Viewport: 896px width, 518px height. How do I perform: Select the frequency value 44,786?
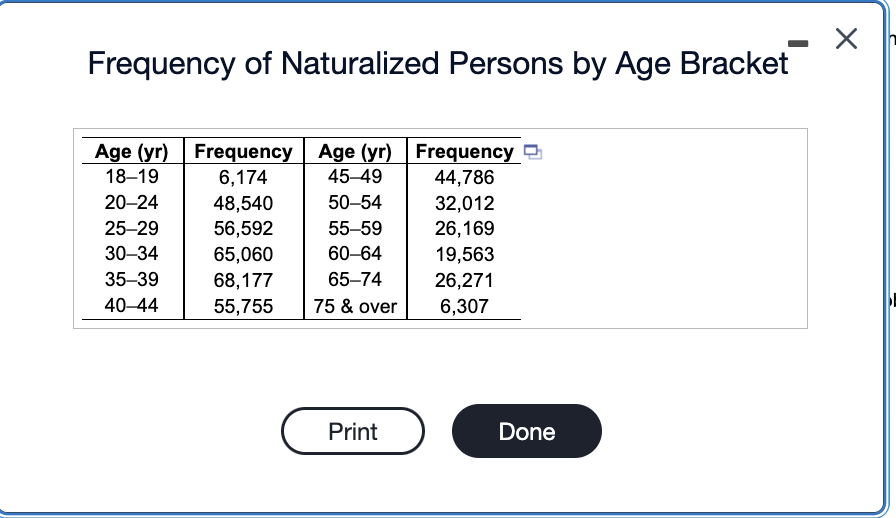coord(465,177)
